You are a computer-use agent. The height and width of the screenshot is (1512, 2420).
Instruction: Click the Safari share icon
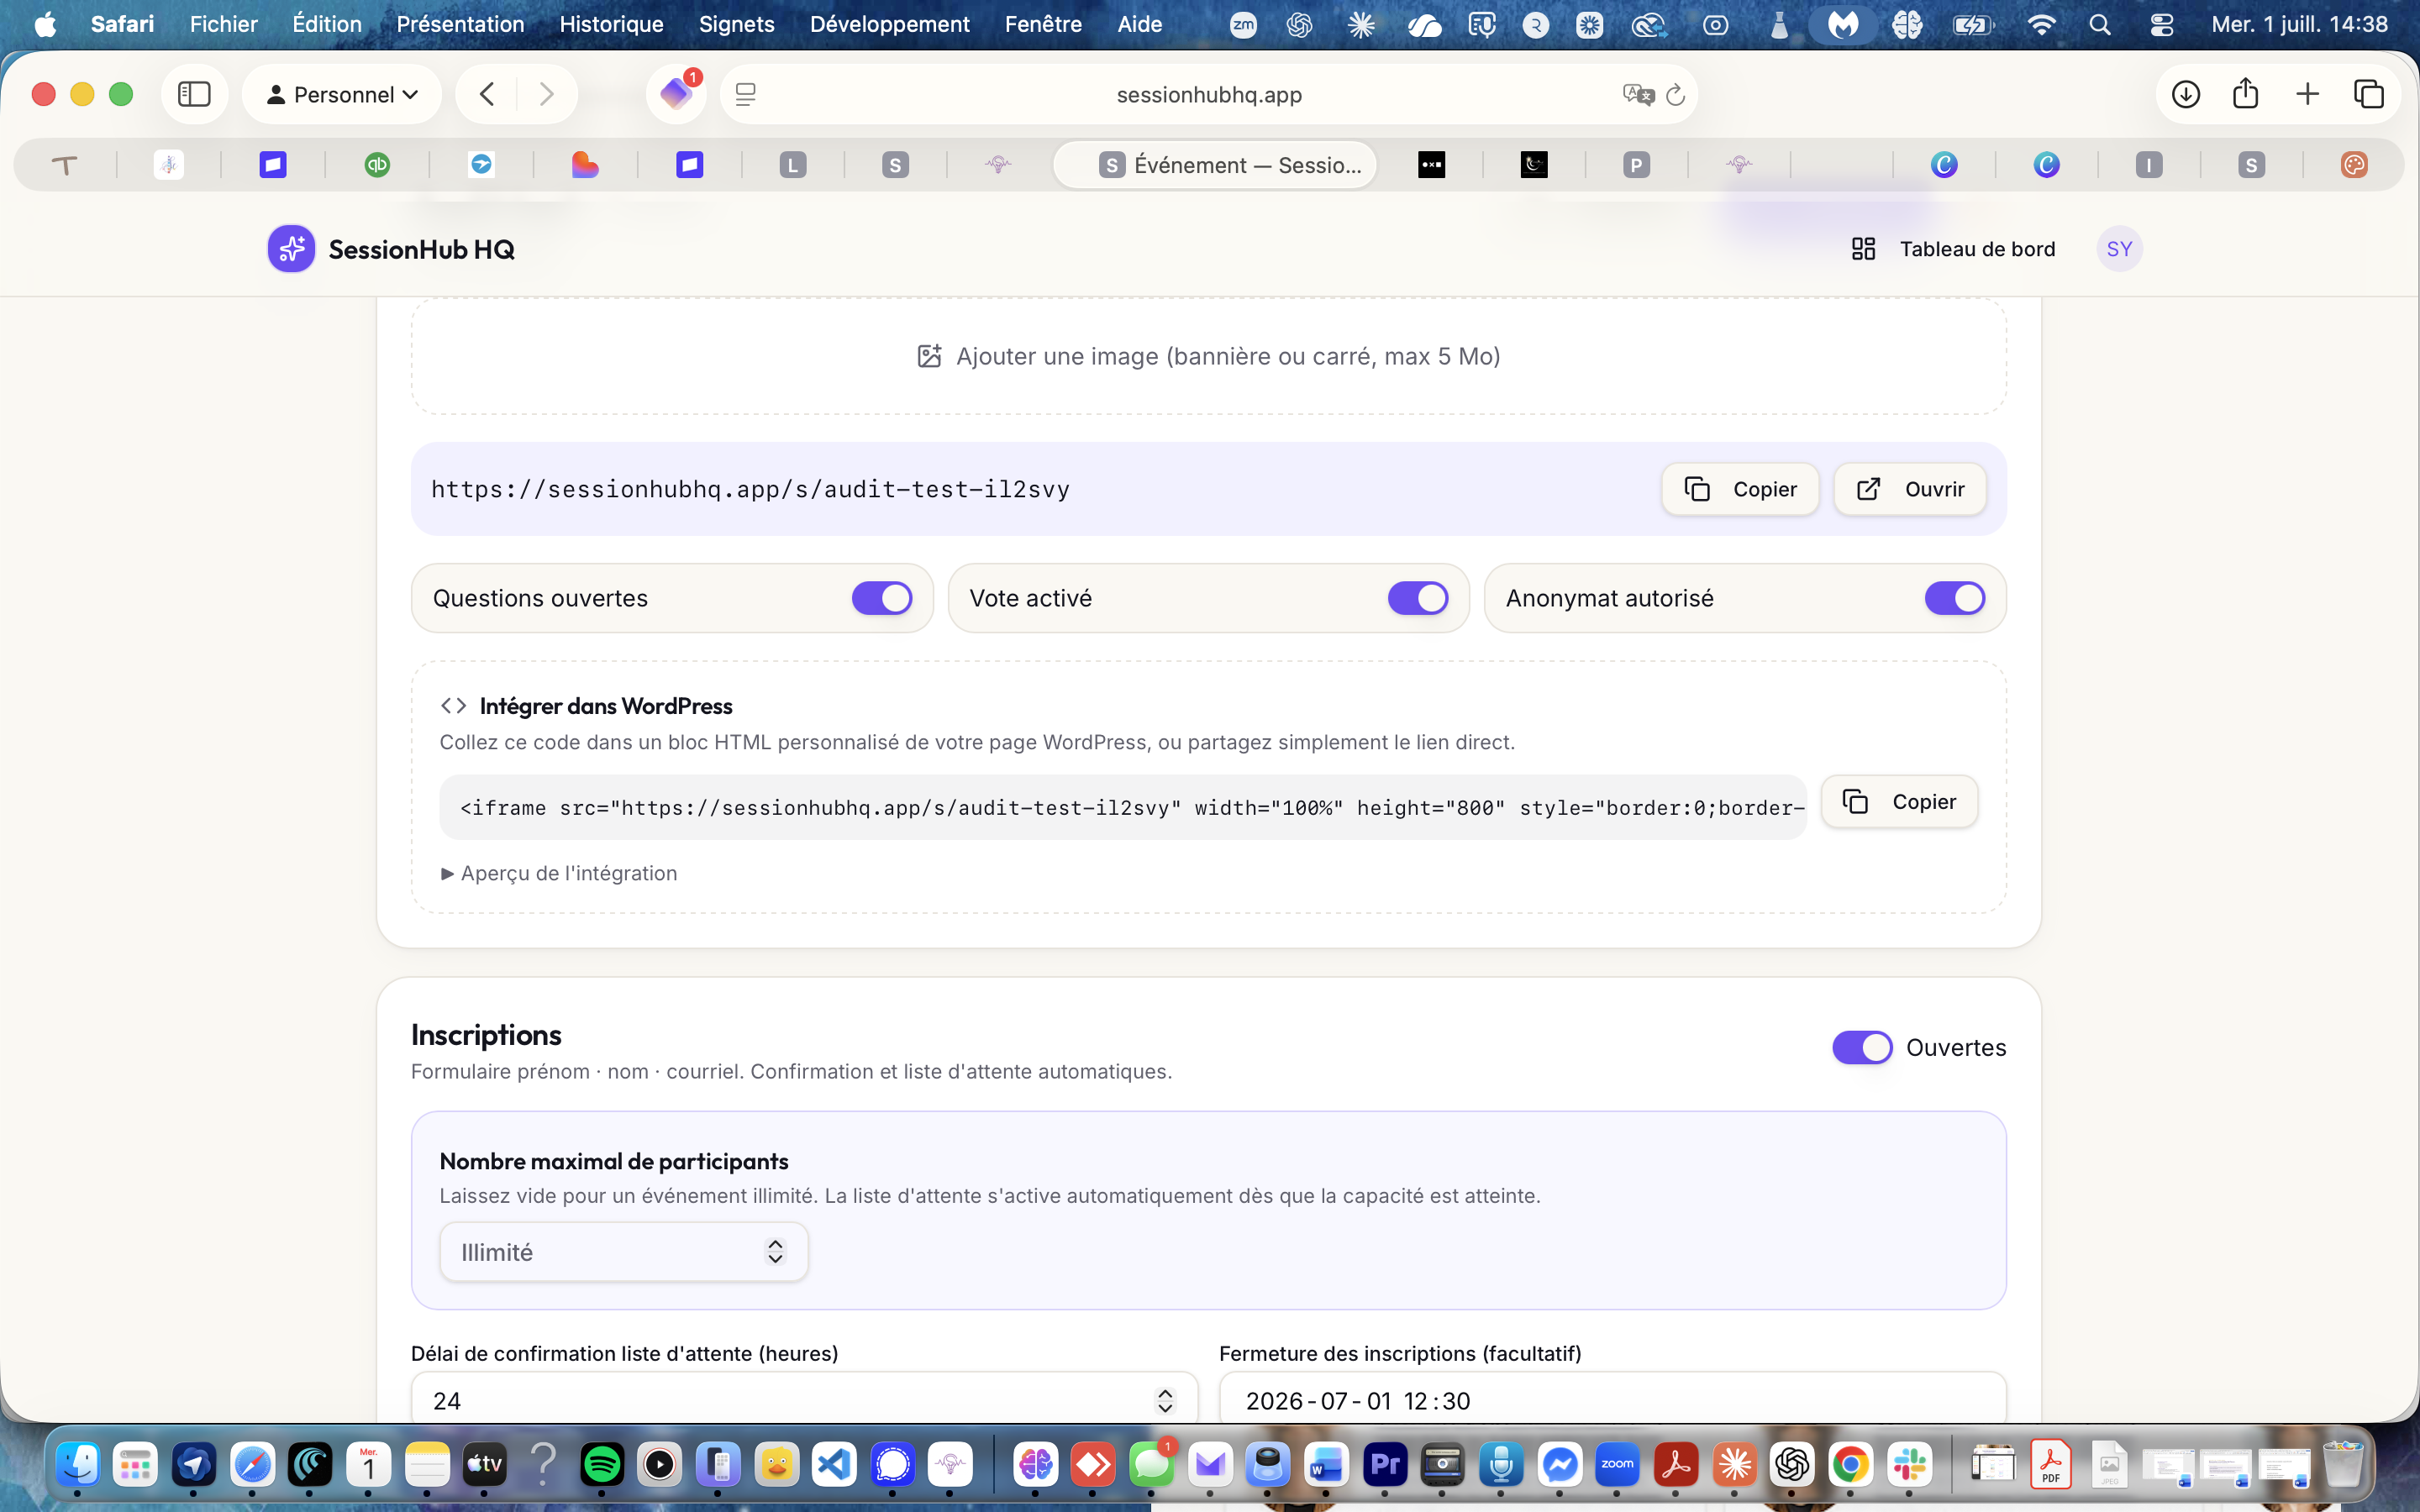[2246, 93]
